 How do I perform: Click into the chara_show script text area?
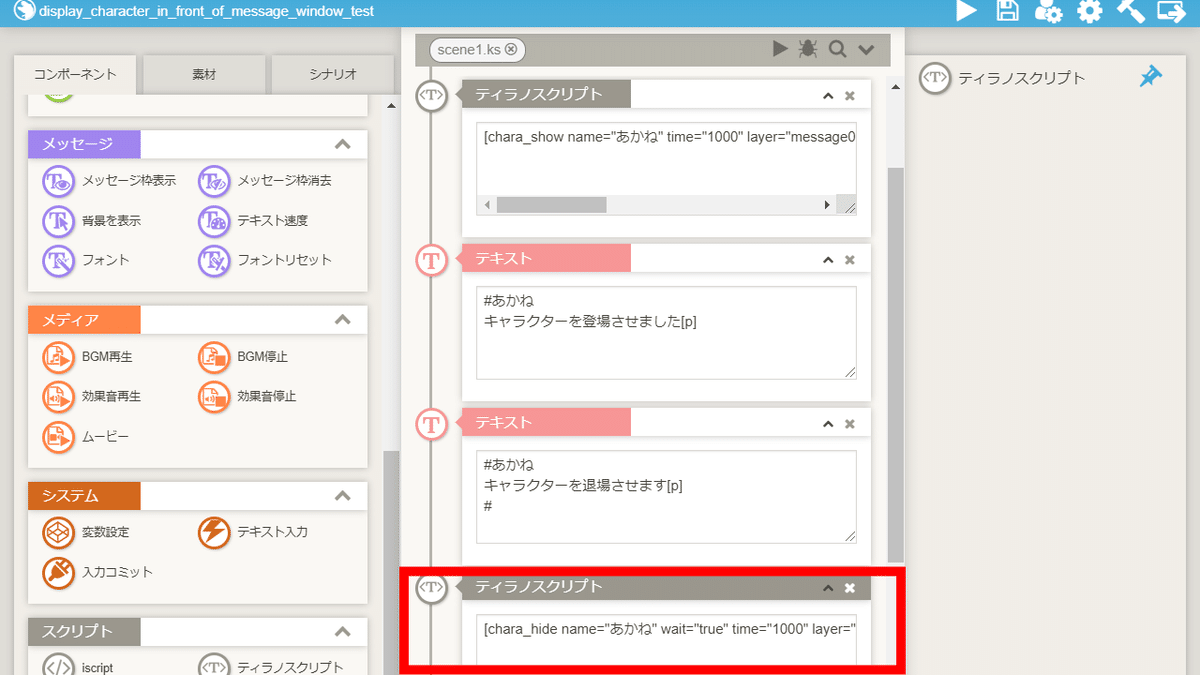pos(666,158)
